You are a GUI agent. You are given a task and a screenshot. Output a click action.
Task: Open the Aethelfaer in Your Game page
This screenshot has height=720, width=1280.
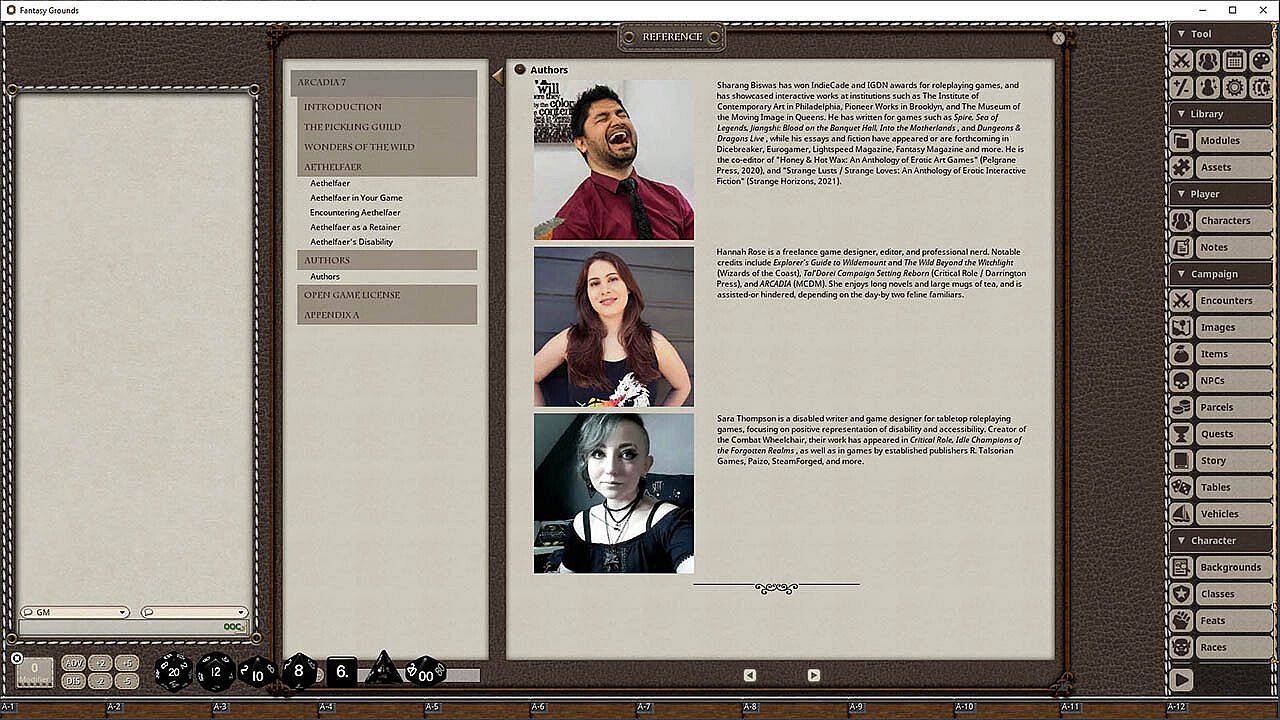click(x=356, y=198)
